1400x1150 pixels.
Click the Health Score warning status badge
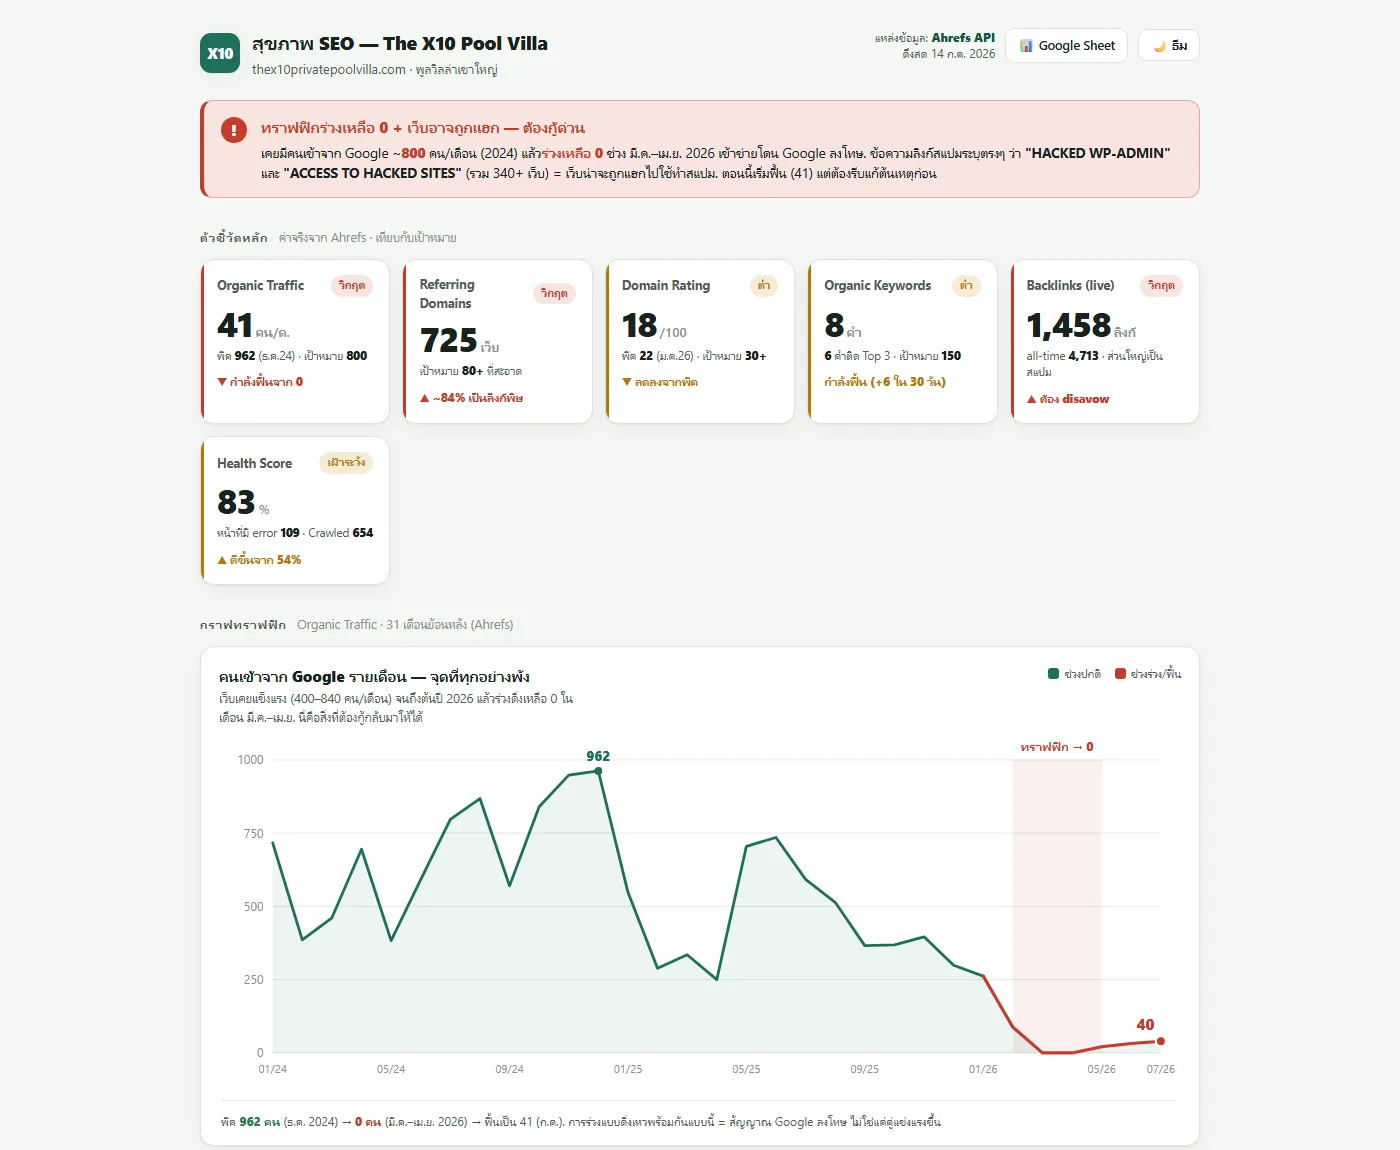pyautogui.click(x=346, y=462)
